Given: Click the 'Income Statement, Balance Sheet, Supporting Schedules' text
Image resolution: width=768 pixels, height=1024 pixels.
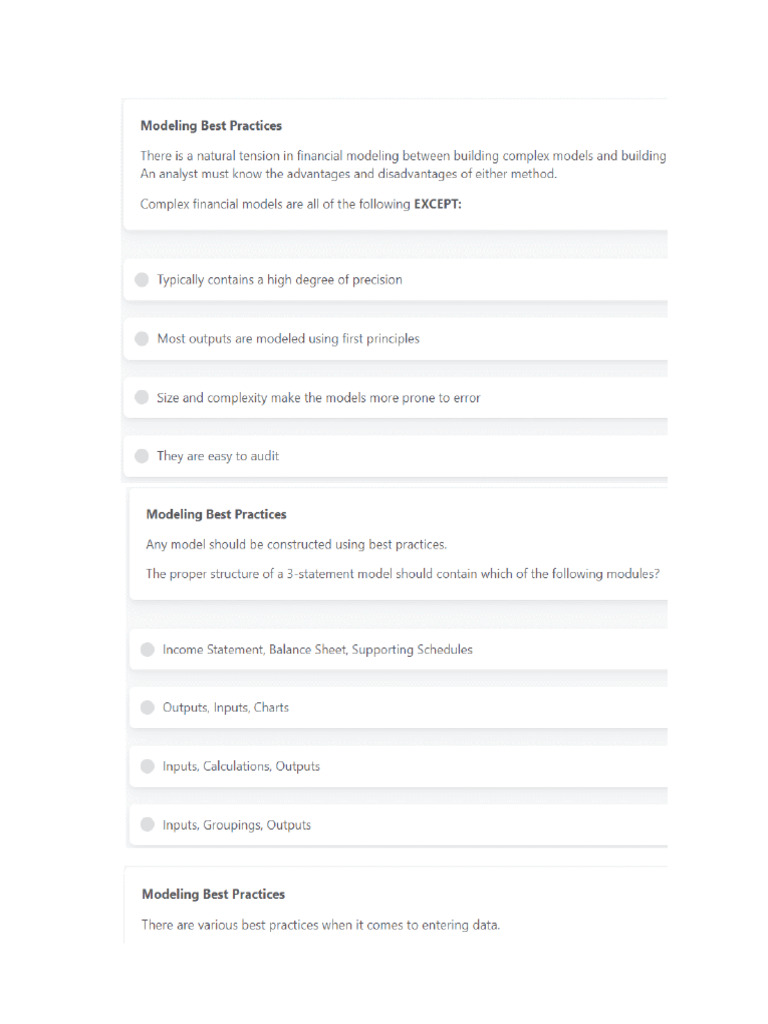Looking at the screenshot, I should [318, 650].
